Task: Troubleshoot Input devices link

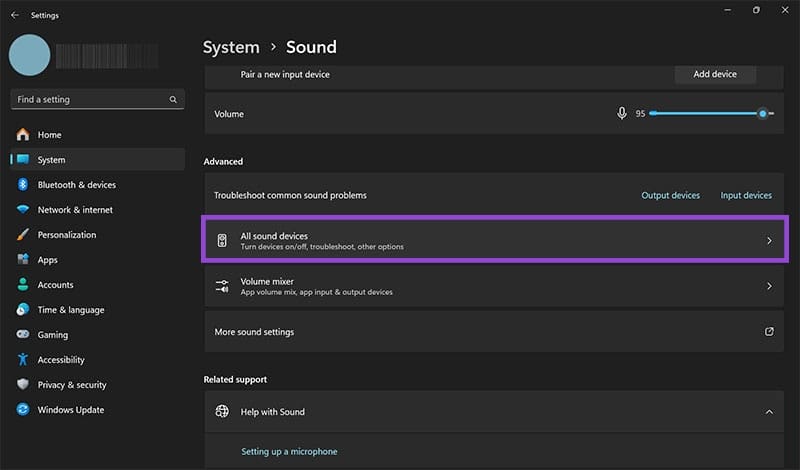Action: pyautogui.click(x=746, y=195)
